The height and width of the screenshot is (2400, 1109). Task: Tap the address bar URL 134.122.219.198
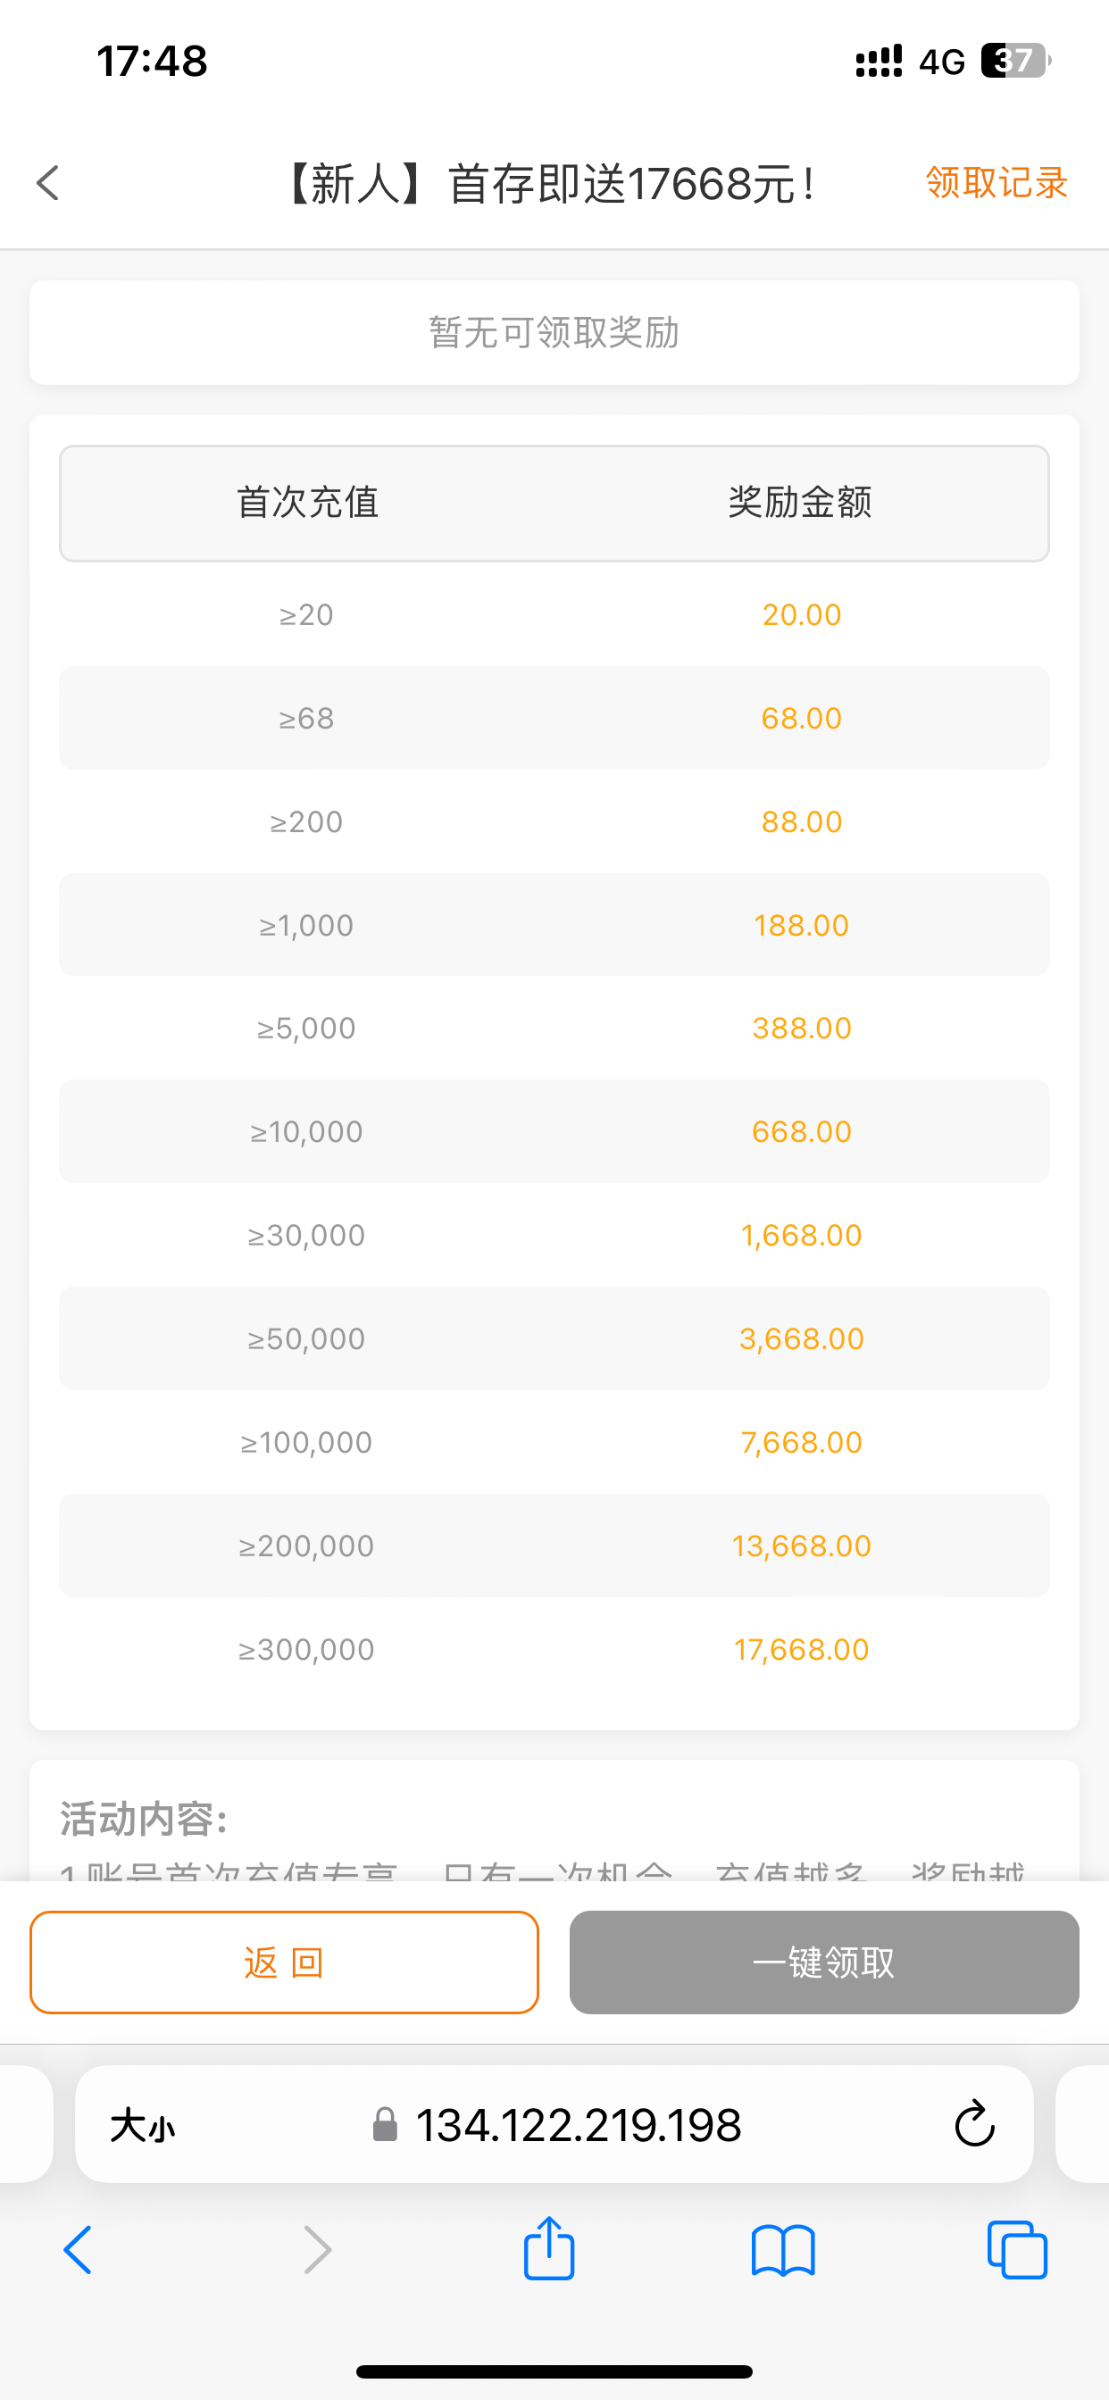(x=578, y=2125)
